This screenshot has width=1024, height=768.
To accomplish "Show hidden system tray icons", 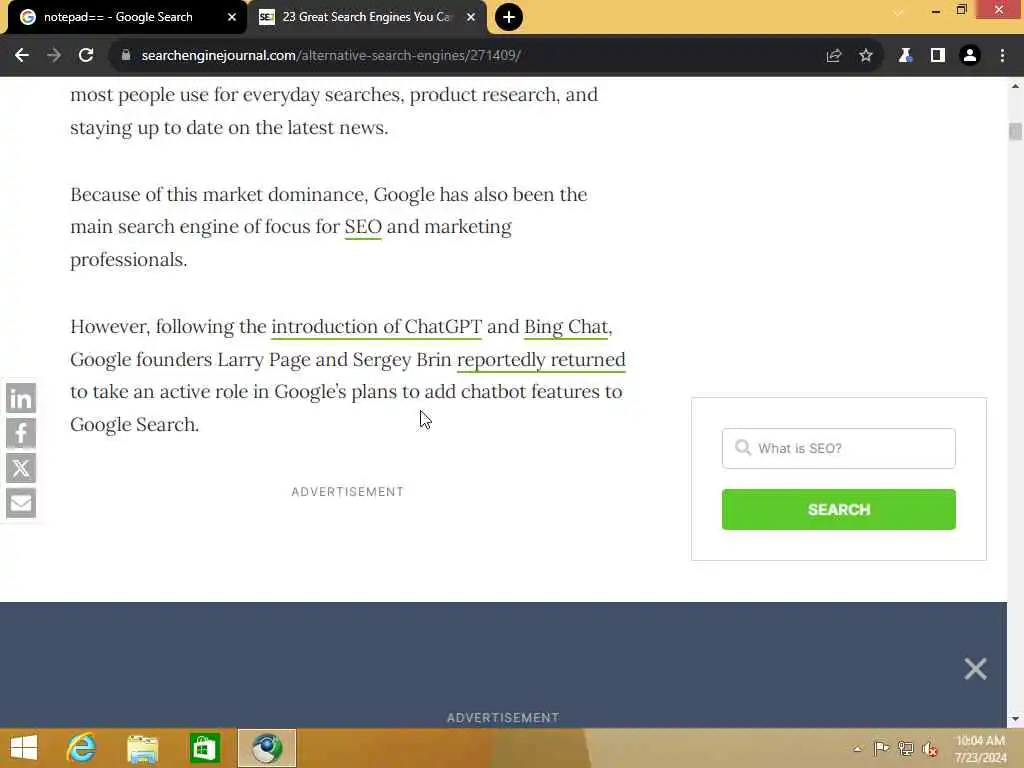I will point(857,749).
